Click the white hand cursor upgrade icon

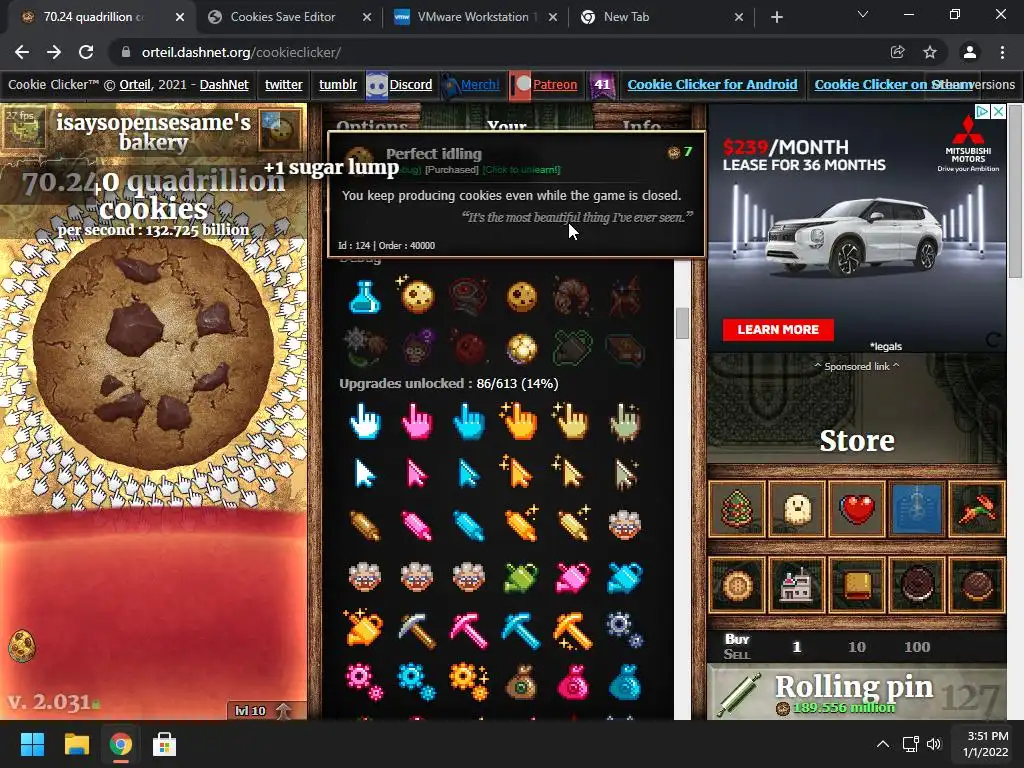pos(364,421)
